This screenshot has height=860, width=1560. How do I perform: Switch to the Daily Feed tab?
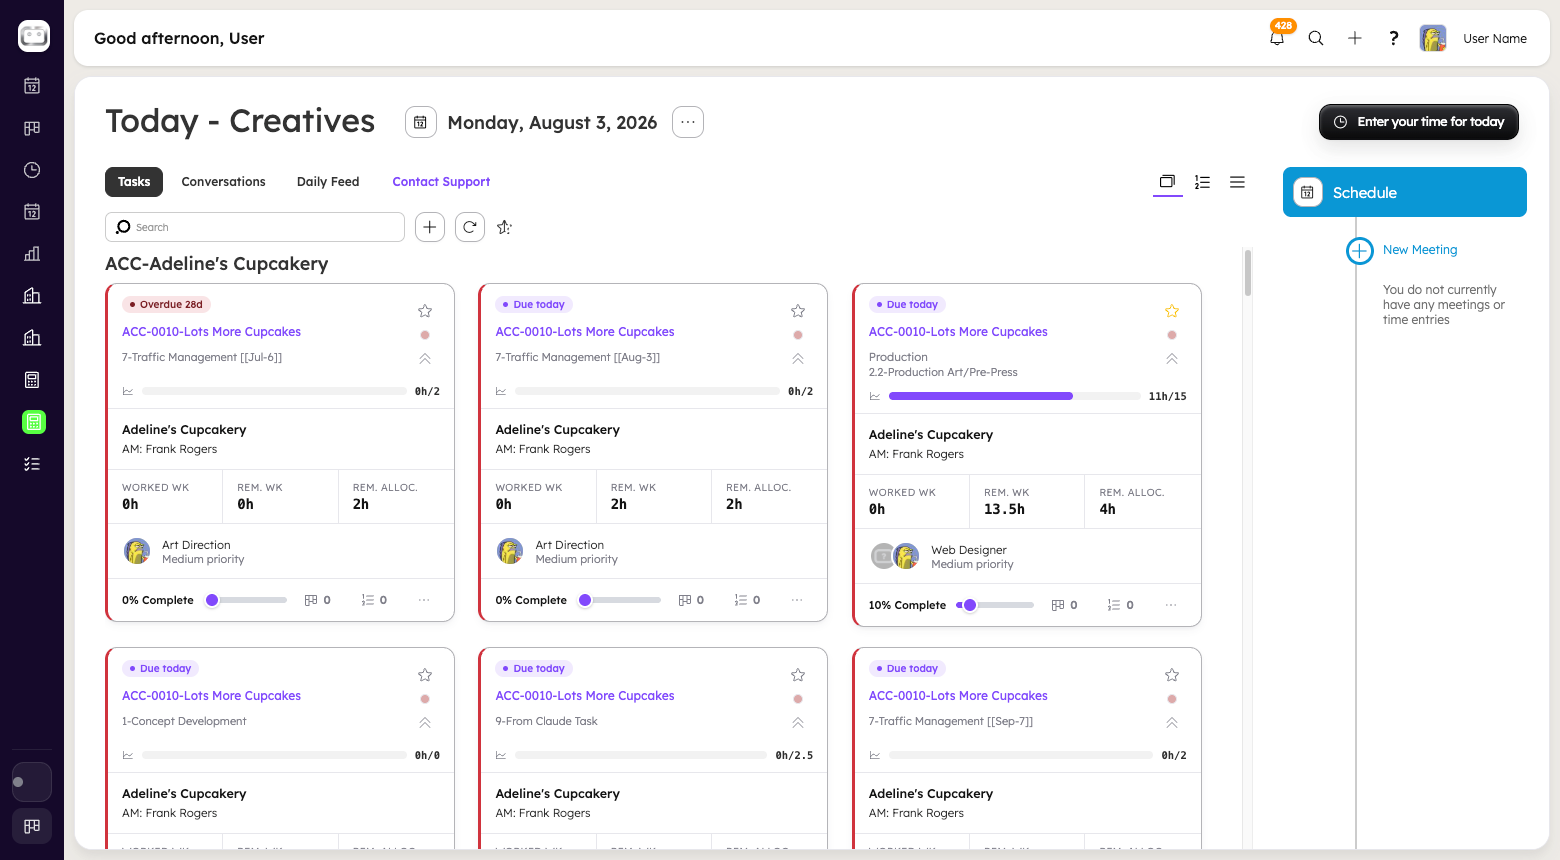[328, 182]
